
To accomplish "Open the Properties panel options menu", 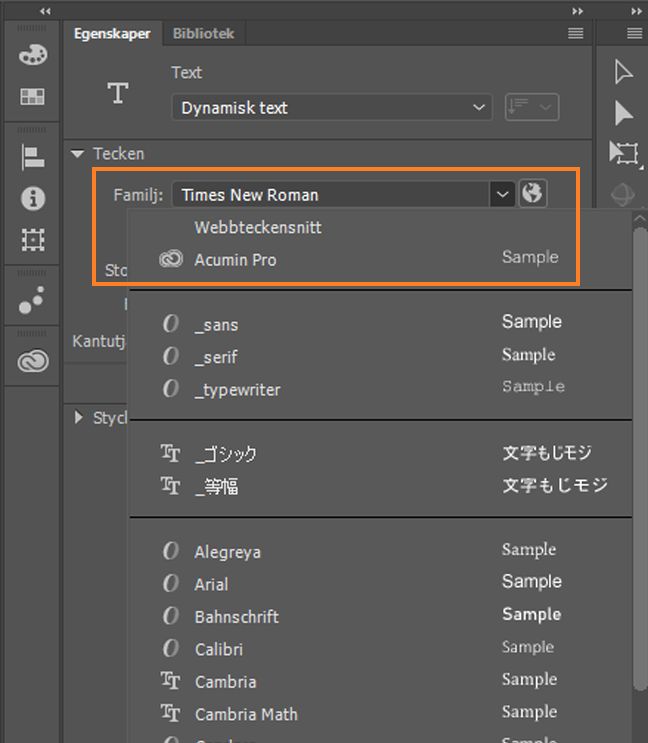I will click(x=576, y=34).
